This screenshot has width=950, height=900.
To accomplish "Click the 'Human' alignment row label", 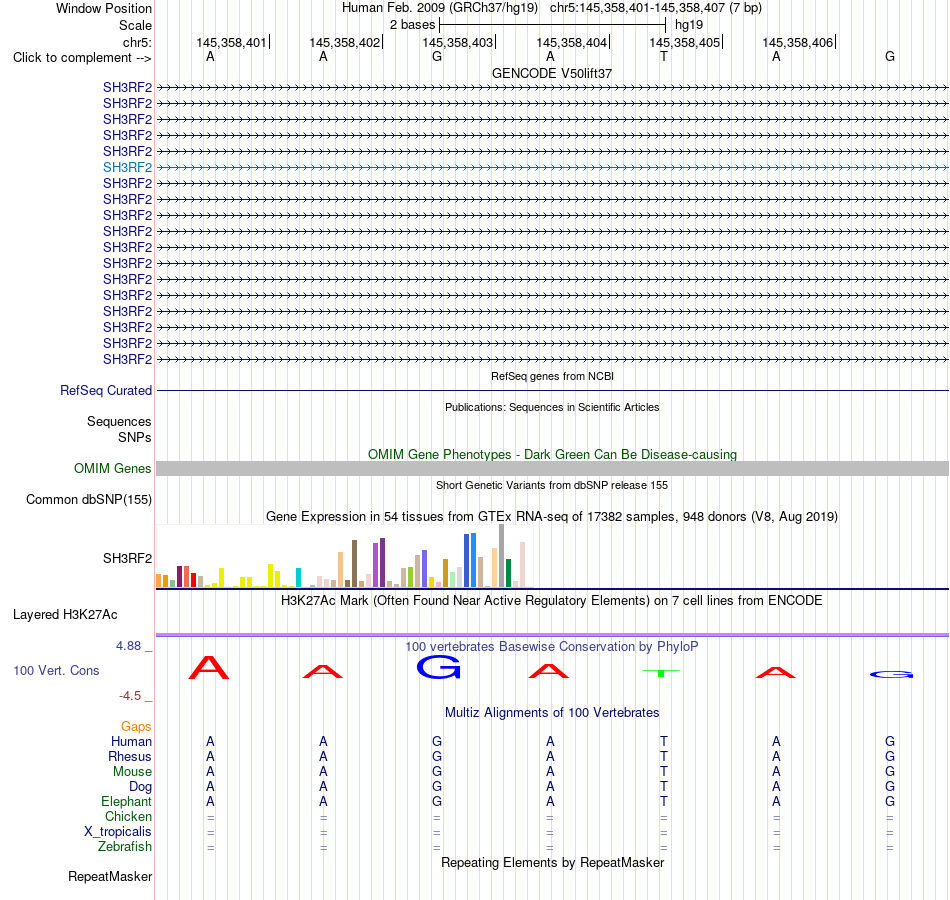I will [131, 741].
